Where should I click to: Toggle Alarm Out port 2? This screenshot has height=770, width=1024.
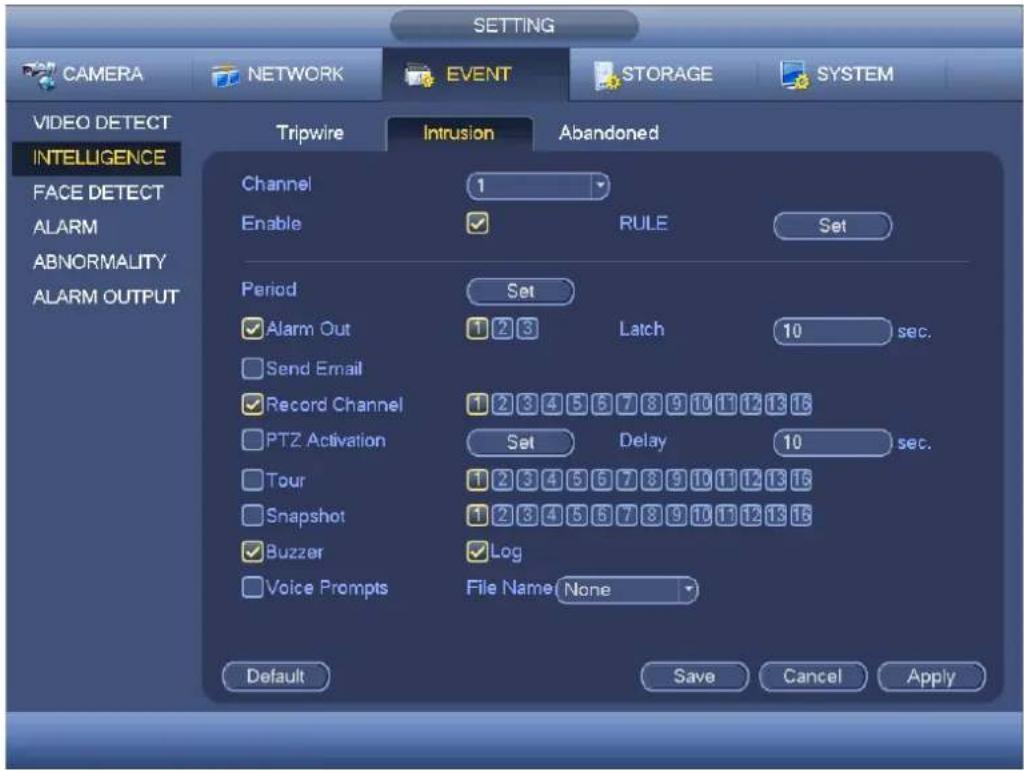tap(502, 329)
